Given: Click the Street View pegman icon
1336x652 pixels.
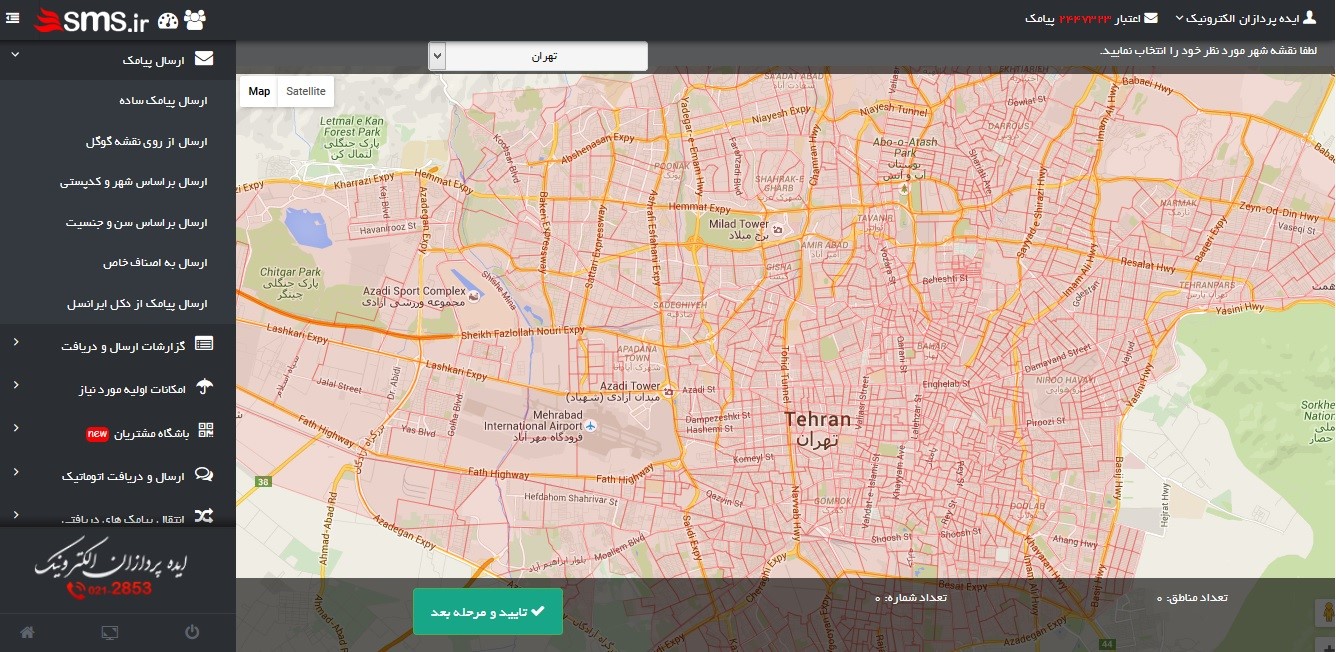Looking at the screenshot, I should click(x=1326, y=611).
